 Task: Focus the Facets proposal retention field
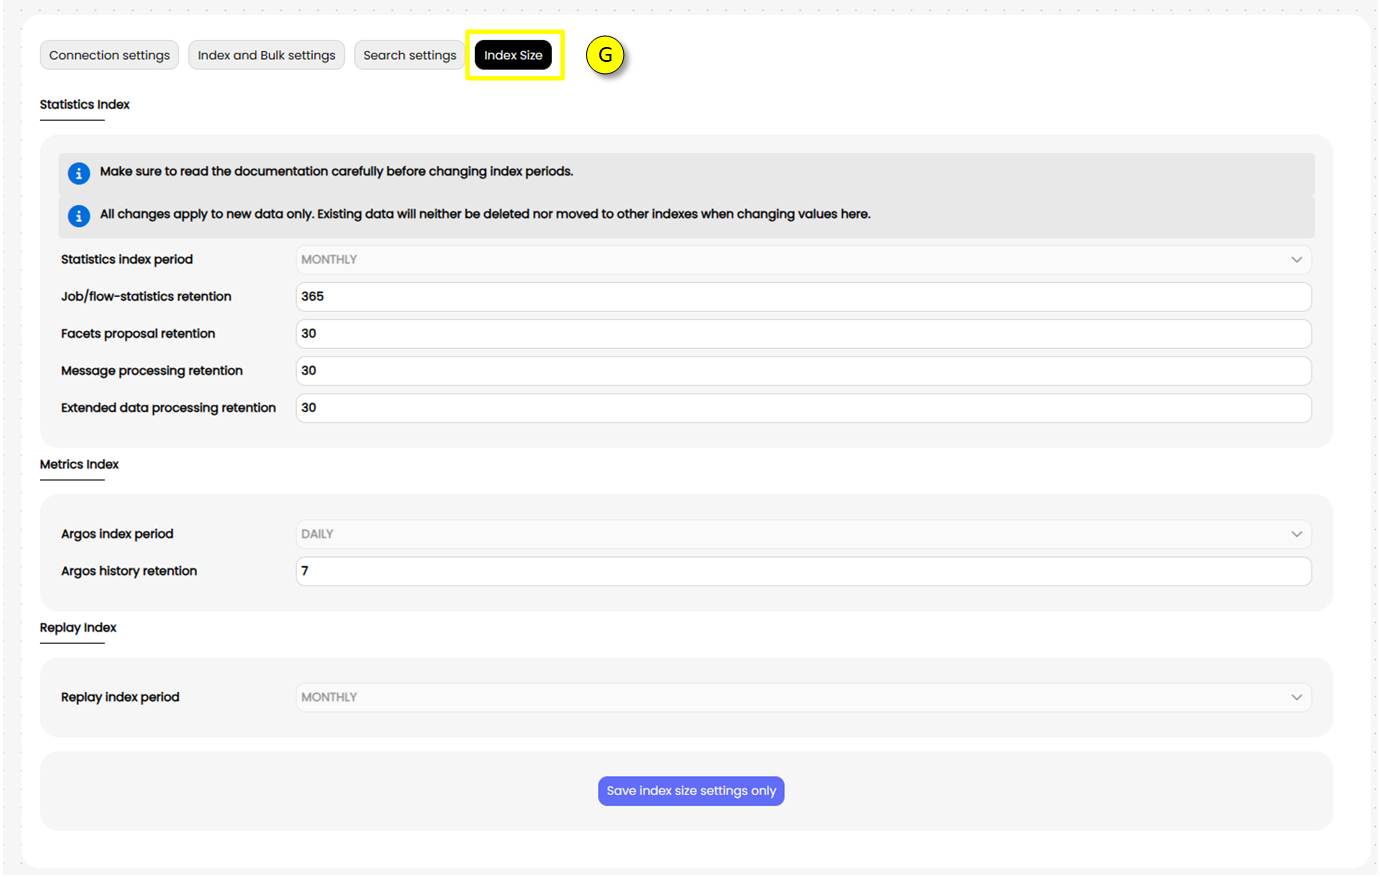[803, 334]
